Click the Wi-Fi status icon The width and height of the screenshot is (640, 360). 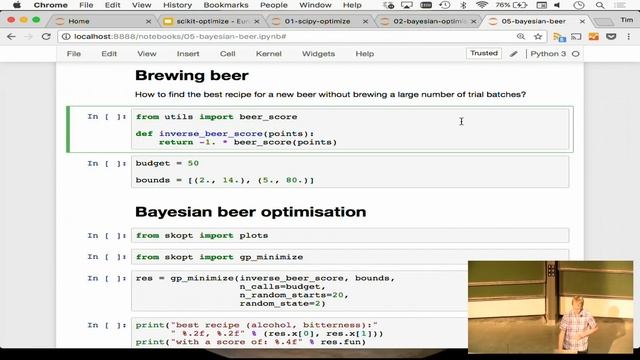(482, 5)
